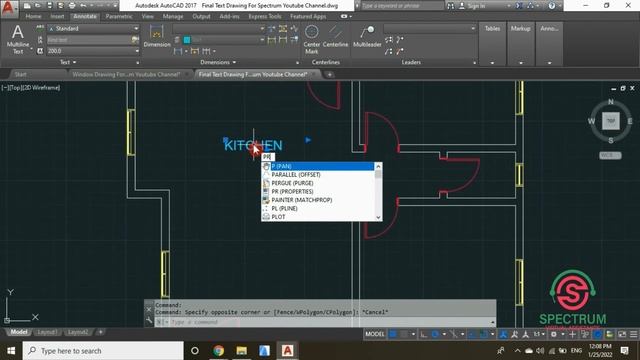Click the Autodesk Exchange Apps icon

pos(520,6)
